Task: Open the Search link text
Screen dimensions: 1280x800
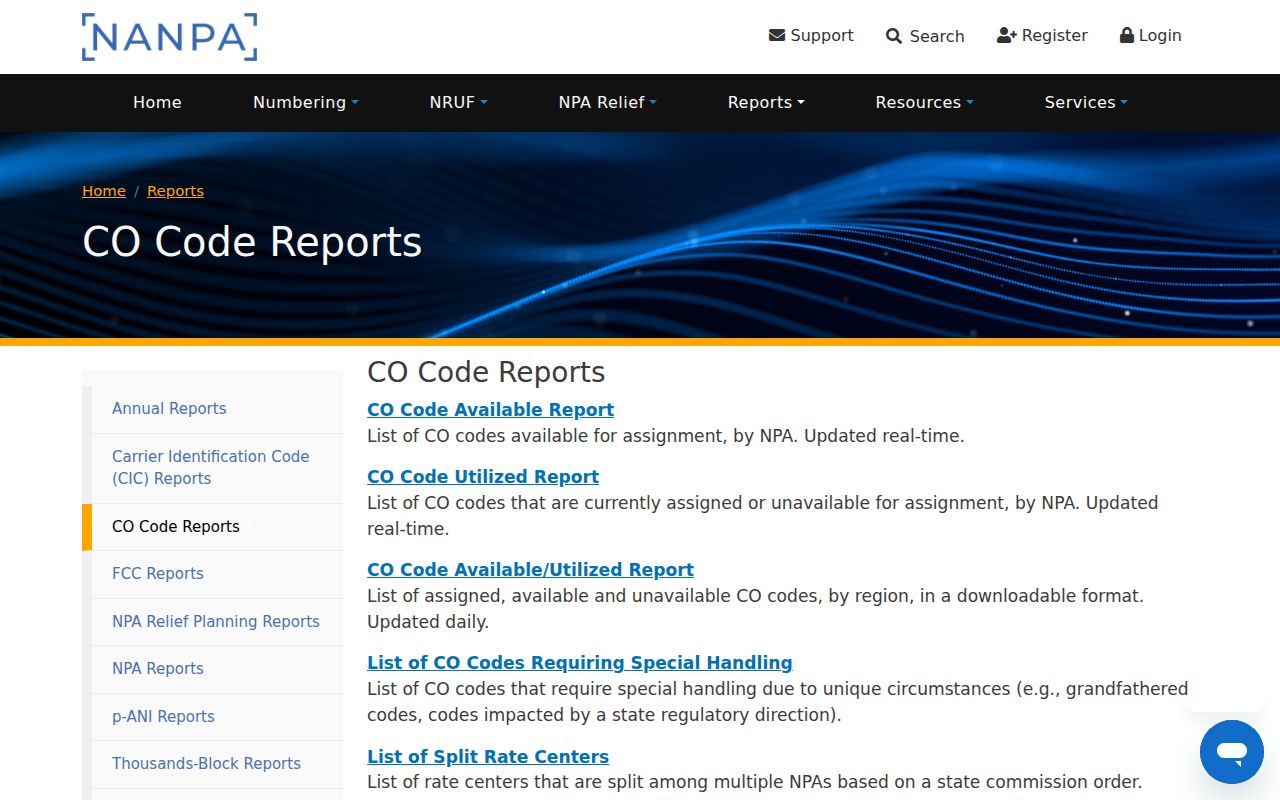Action: (937, 36)
